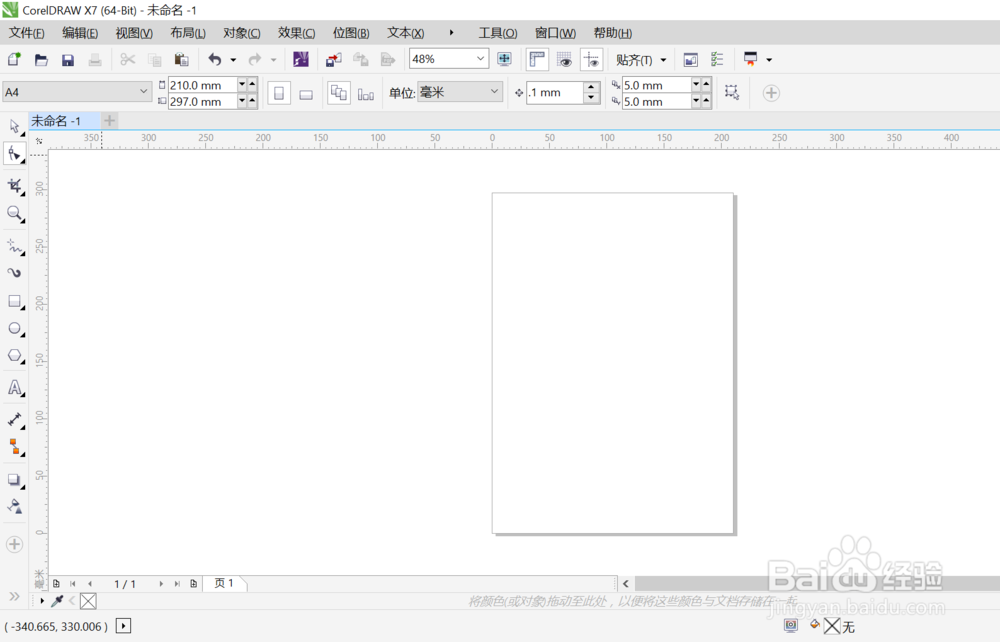This screenshot has height=642, width=1000.
Task: Select the Drop Shadow tool
Action: [x=14, y=479]
